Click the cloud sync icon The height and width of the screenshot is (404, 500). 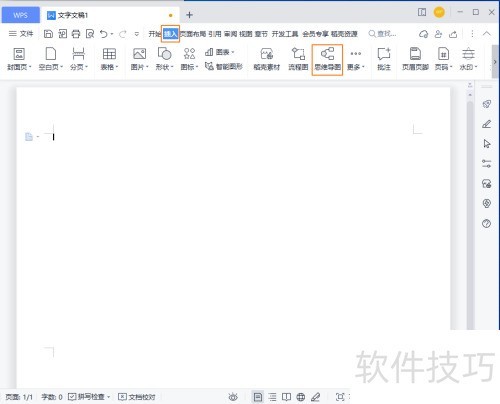pyautogui.click(x=424, y=34)
